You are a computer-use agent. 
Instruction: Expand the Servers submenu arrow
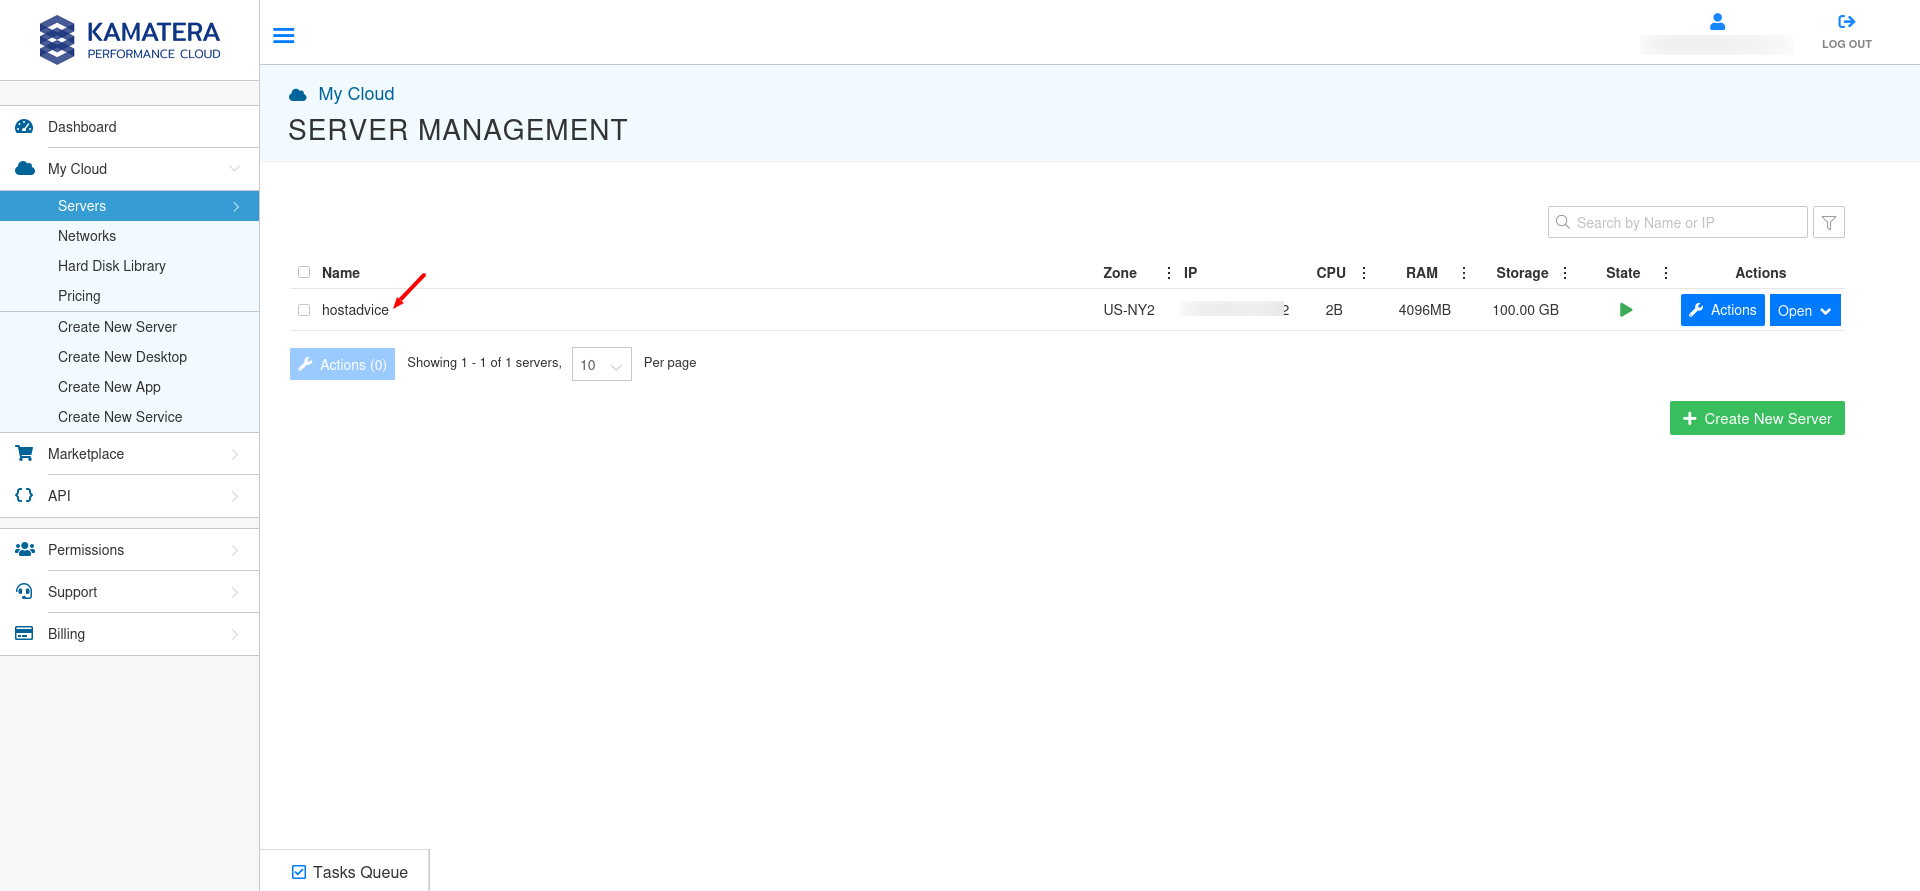tap(236, 207)
